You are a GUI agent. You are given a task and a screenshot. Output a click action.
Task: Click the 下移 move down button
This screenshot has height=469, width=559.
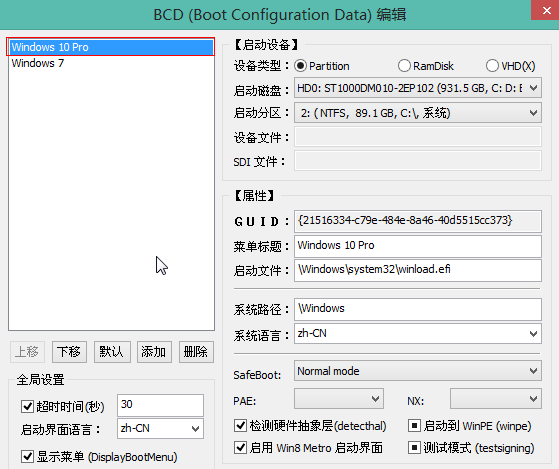(69, 352)
